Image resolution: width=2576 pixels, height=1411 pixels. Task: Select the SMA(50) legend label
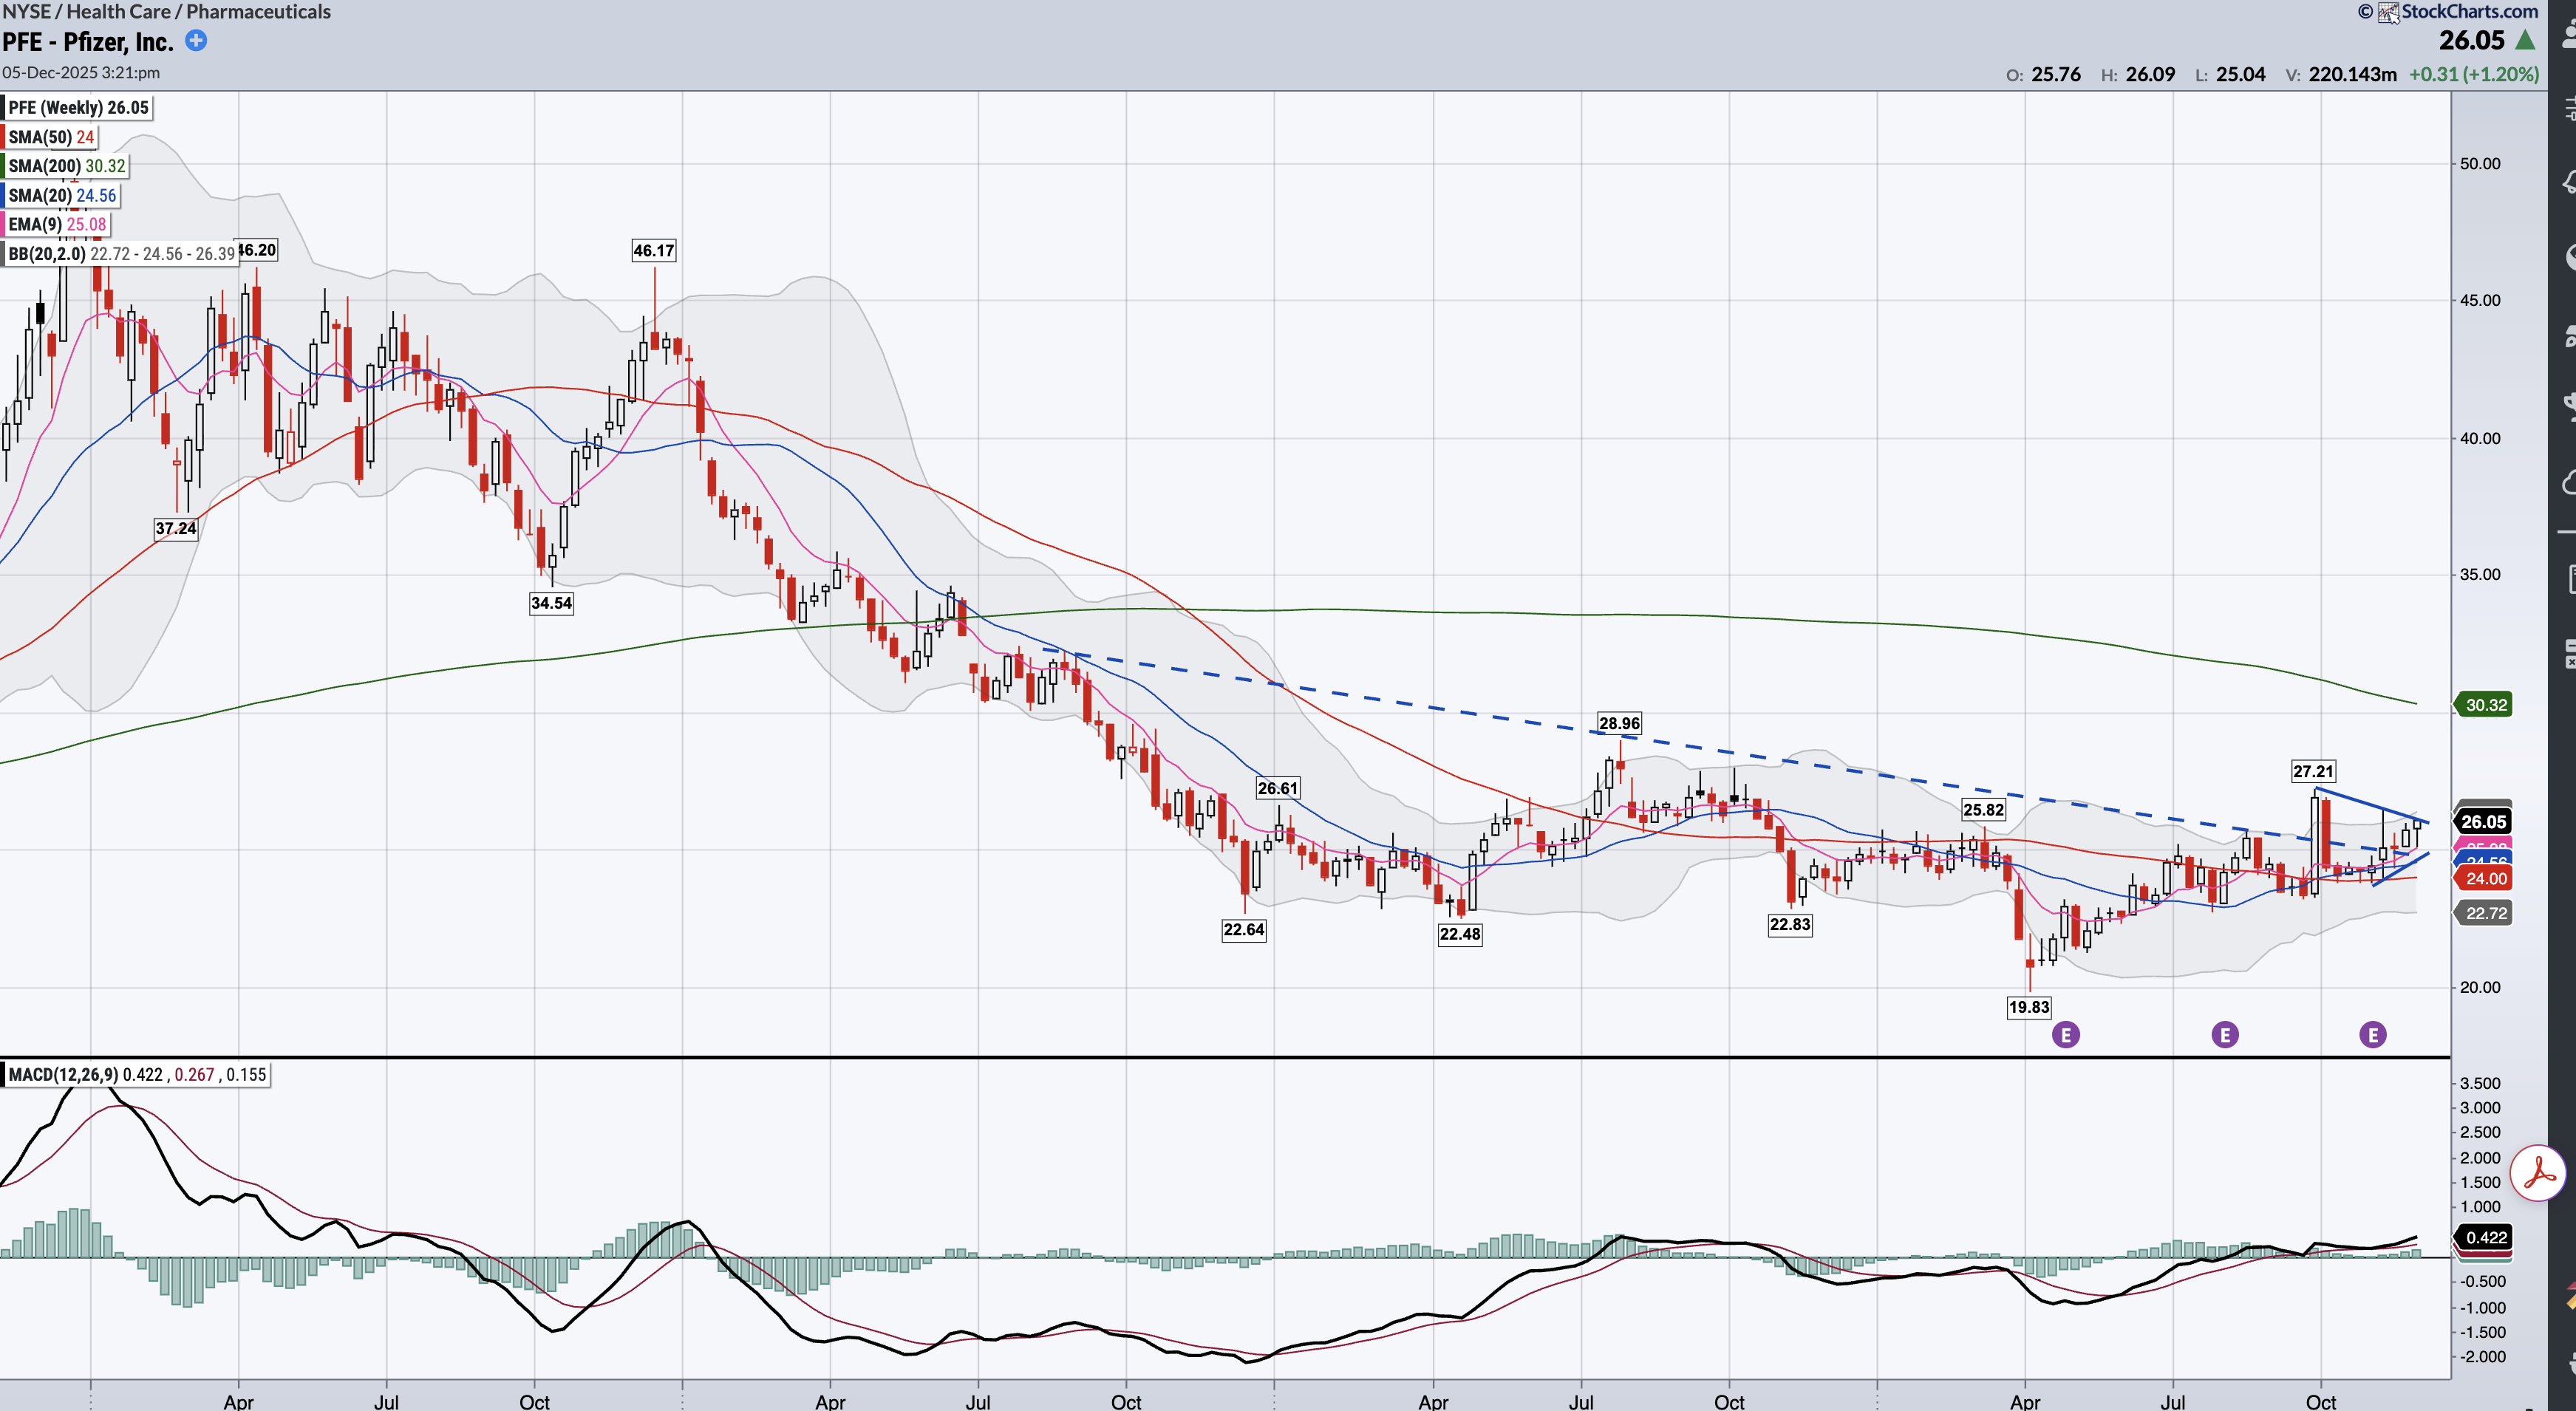pos(50,137)
